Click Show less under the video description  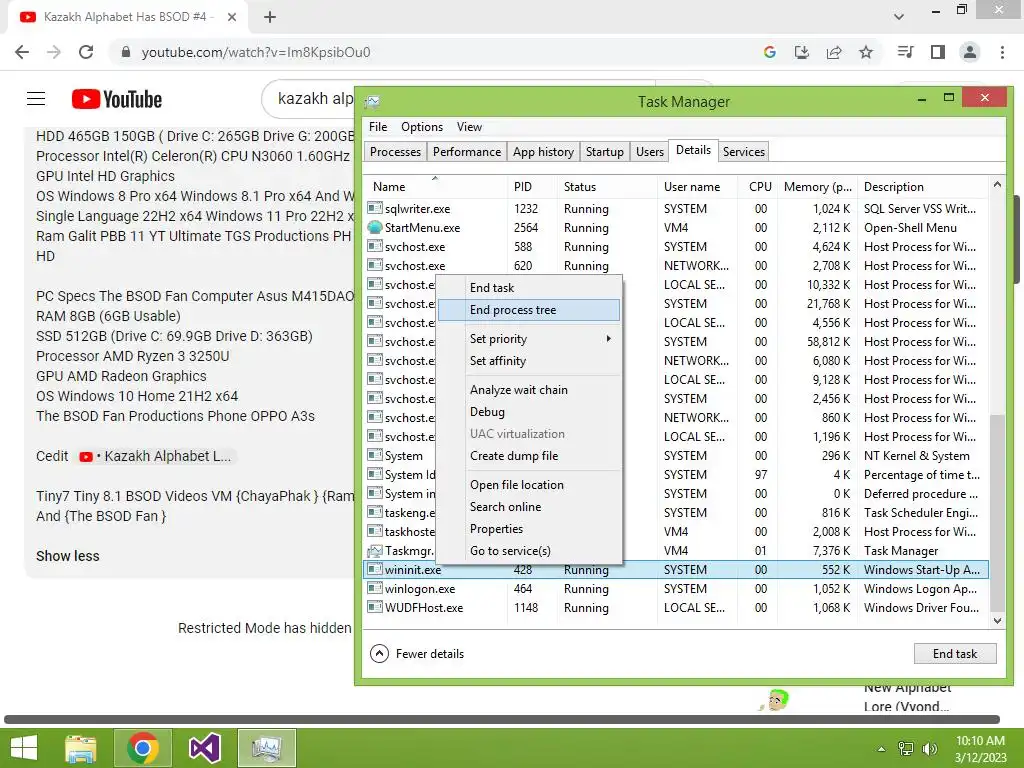tap(67, 556)
